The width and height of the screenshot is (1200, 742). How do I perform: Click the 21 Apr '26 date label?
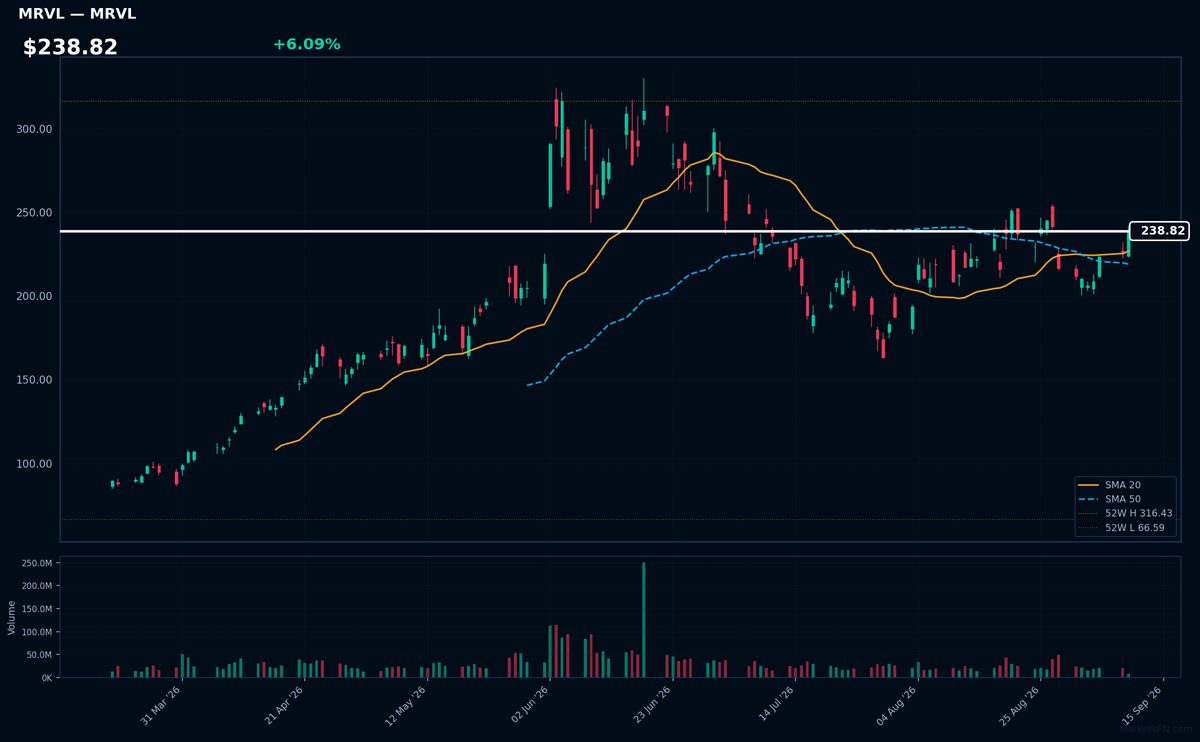click(285, 704)
